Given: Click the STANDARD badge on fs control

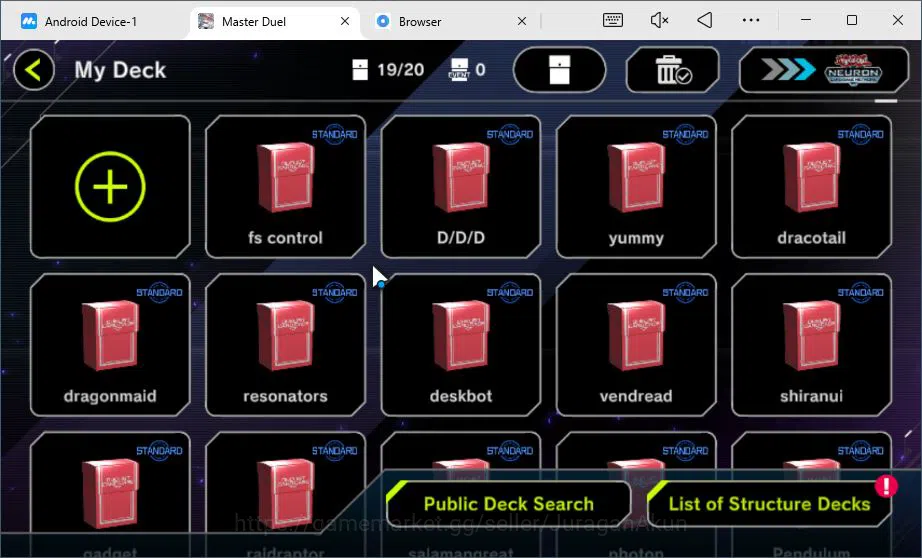Looking at the screenshot, I should pos(335,135).
